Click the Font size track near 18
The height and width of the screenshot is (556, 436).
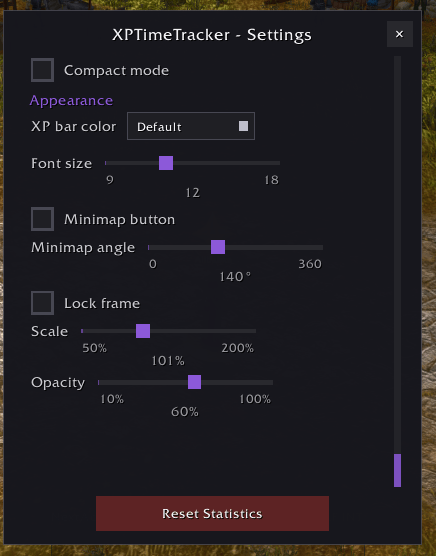(x=273, y=163)
